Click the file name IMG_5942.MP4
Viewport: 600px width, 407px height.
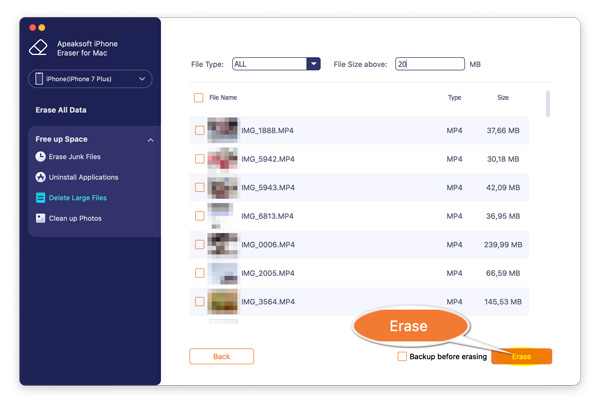pyautogui.click(x=268, y=159)
